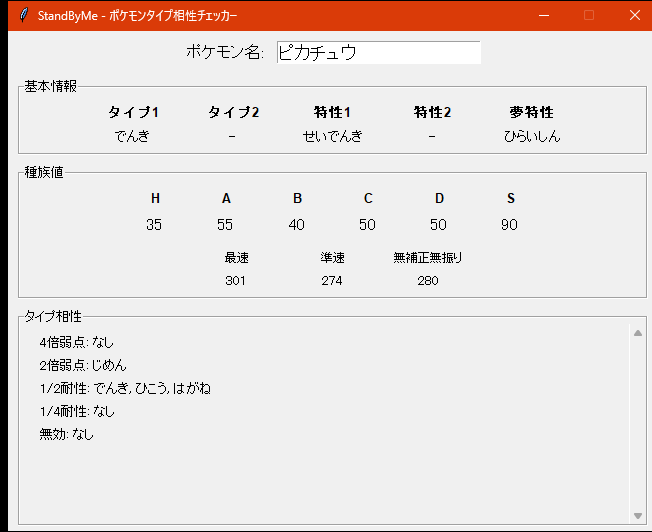Click the タイプ相性 group title
Screen dimensions: 652x532
click(53, 316)
